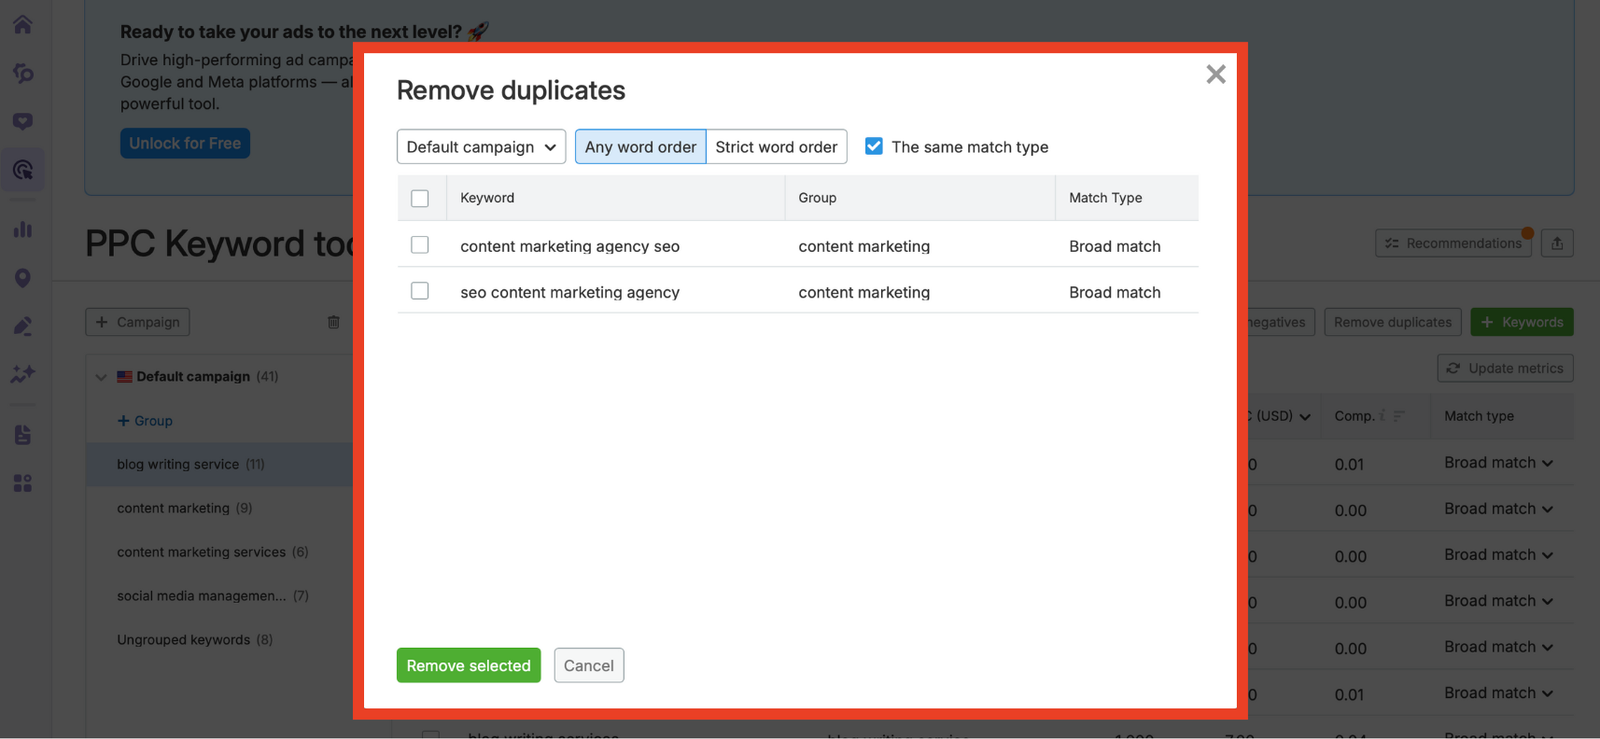The width and height of the screenshot is (1600, 739).
Task: Click the Comp. column filter icon
Action: coord(1399,416)
